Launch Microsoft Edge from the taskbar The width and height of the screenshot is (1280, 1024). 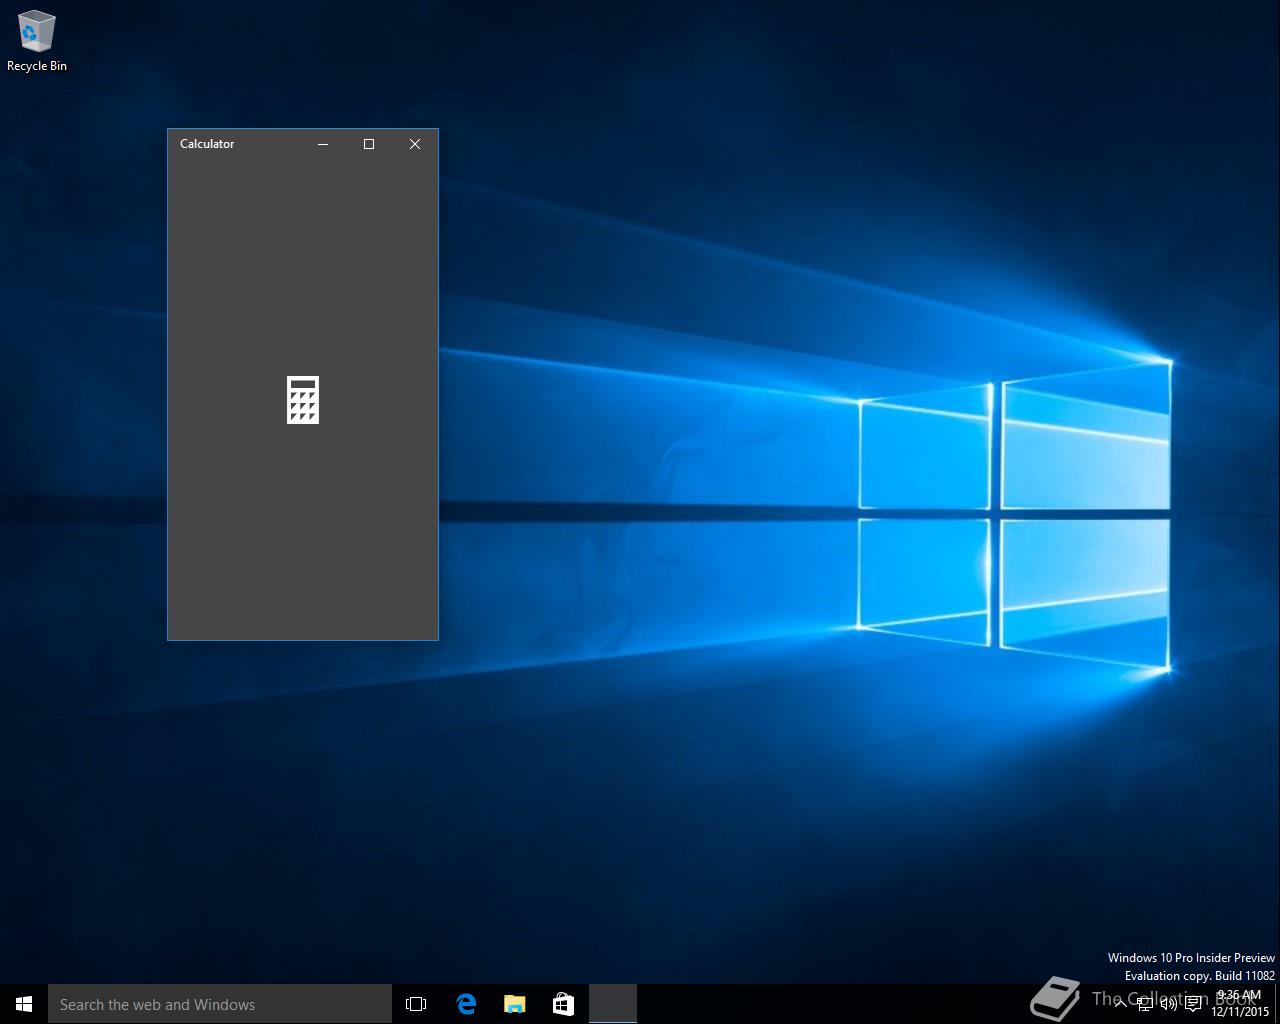[466, 1004]
